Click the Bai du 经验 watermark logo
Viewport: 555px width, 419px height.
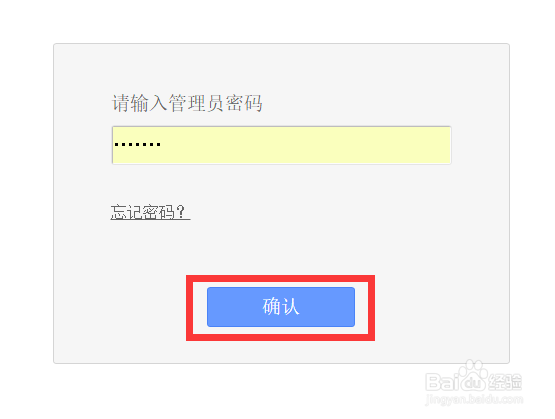tap(474, 381)
